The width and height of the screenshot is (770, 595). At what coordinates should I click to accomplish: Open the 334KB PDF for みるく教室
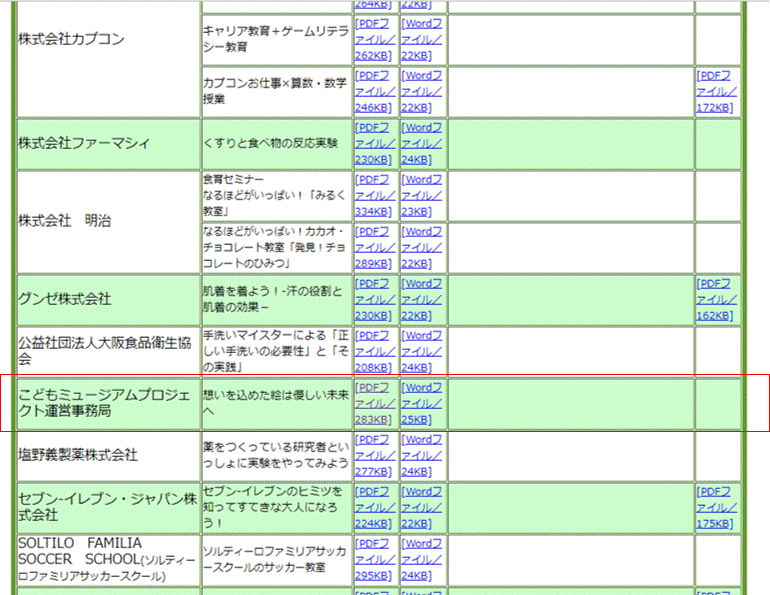(375, 196)
